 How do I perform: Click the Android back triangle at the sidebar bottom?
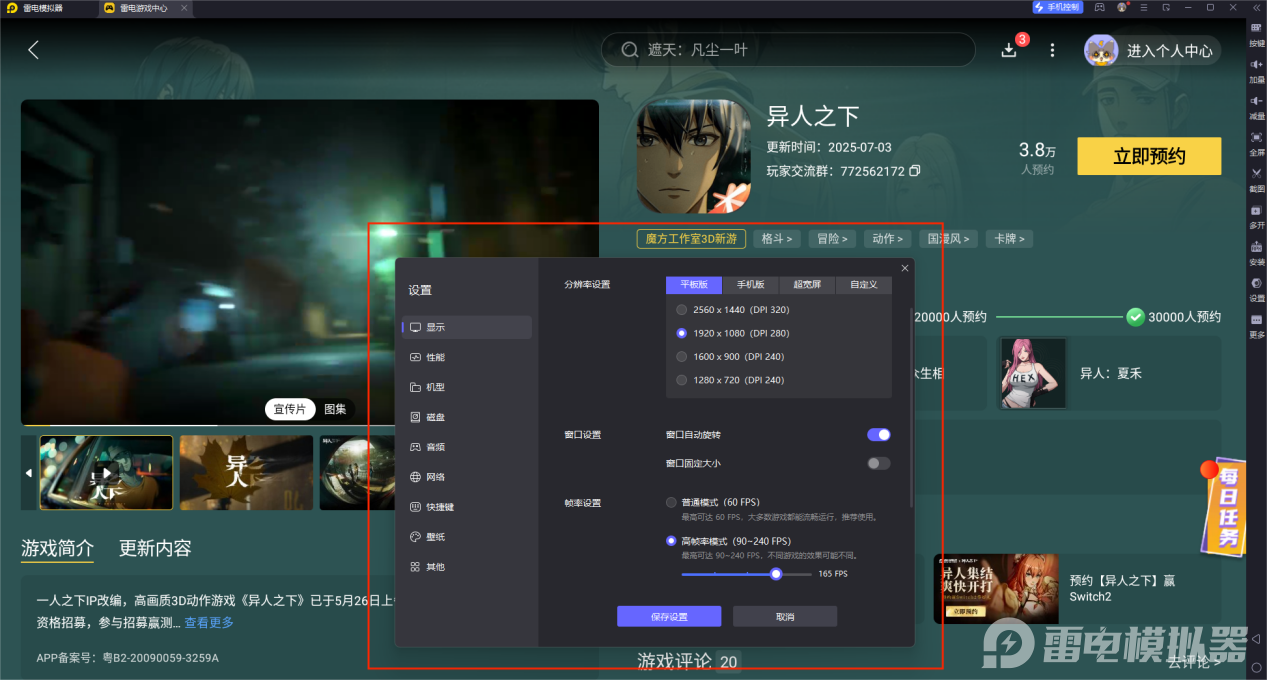(1256, 638)
